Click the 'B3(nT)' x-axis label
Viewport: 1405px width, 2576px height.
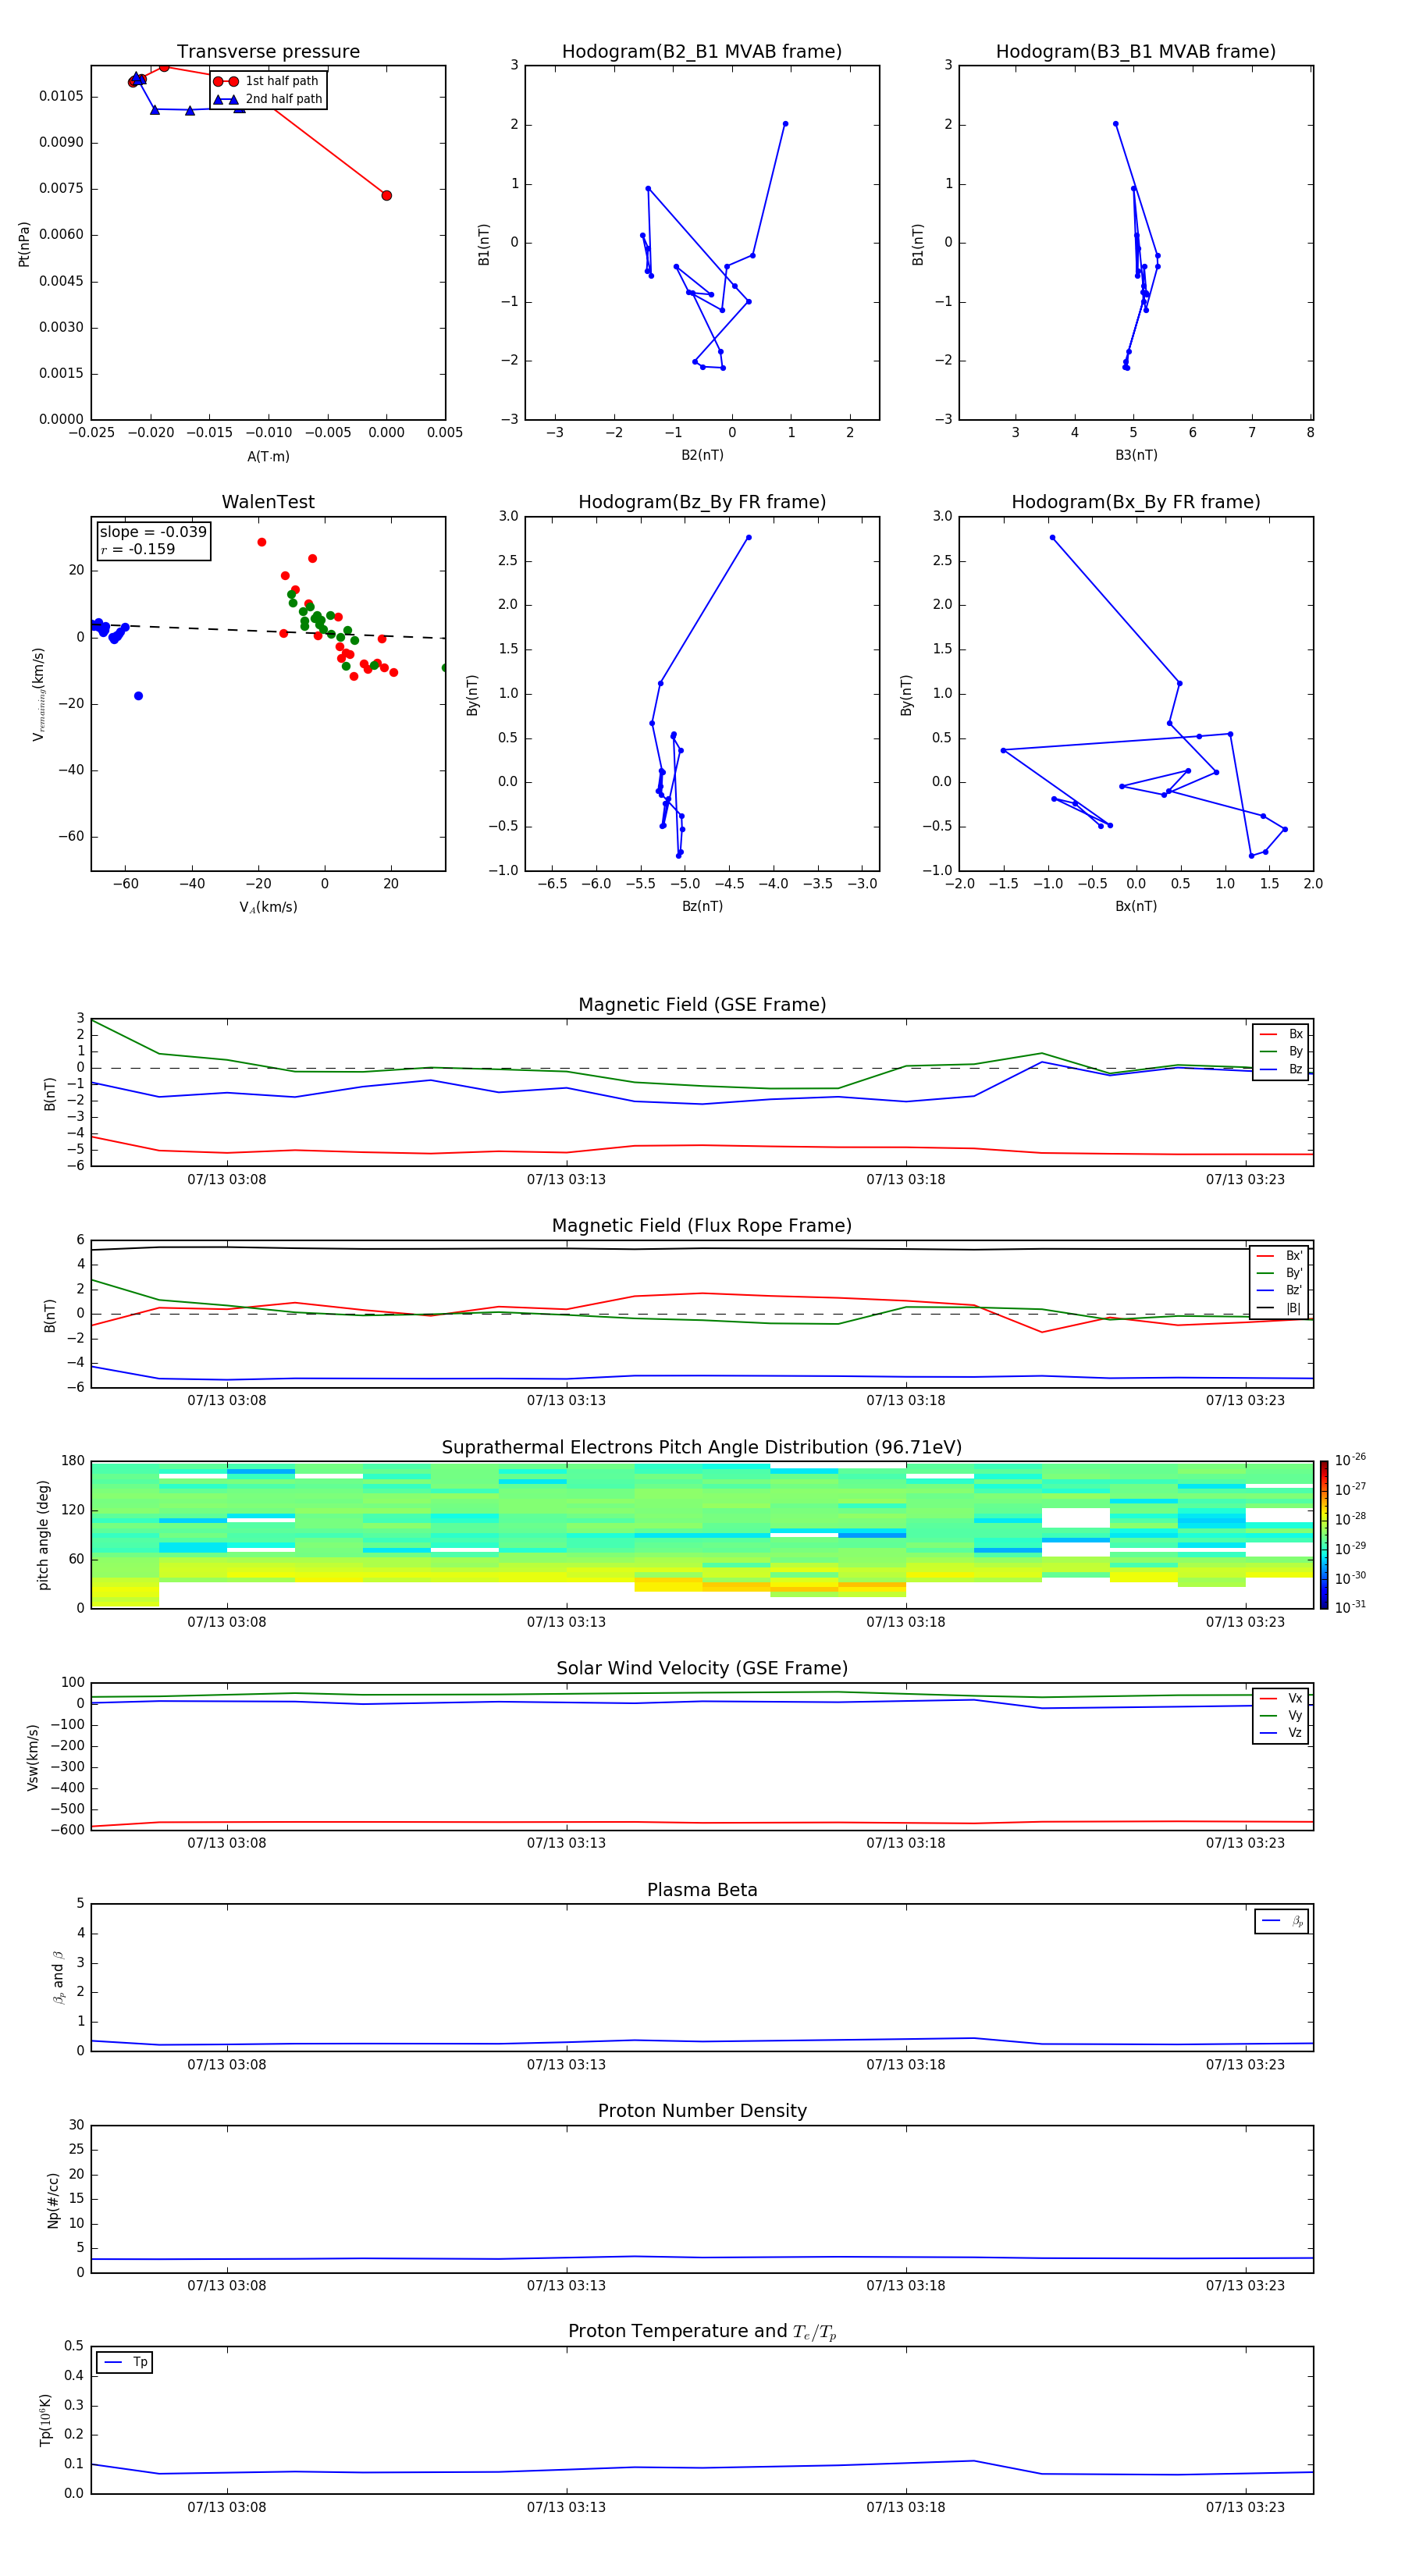(x=1136, y=455)
